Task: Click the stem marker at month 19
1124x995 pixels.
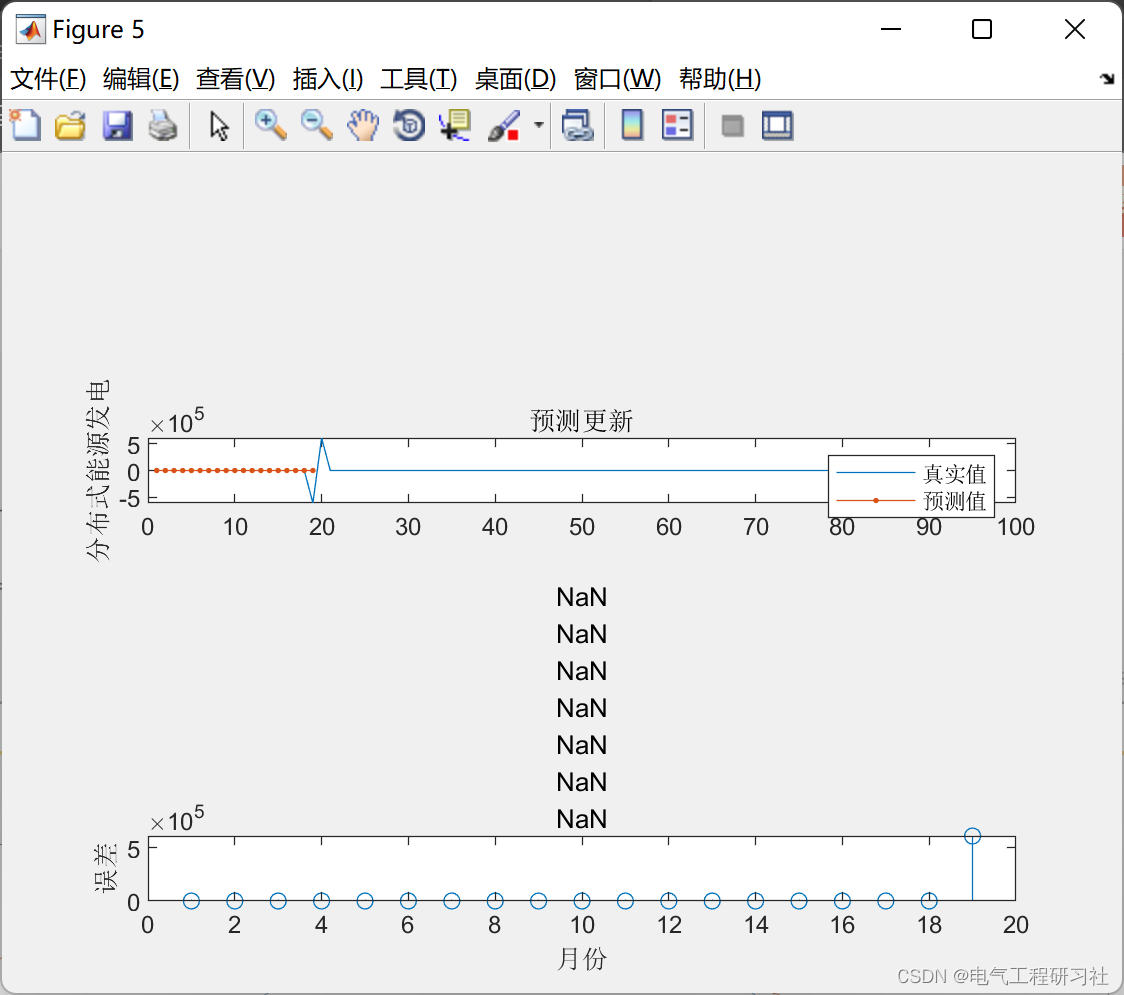Action: (972, 836)
